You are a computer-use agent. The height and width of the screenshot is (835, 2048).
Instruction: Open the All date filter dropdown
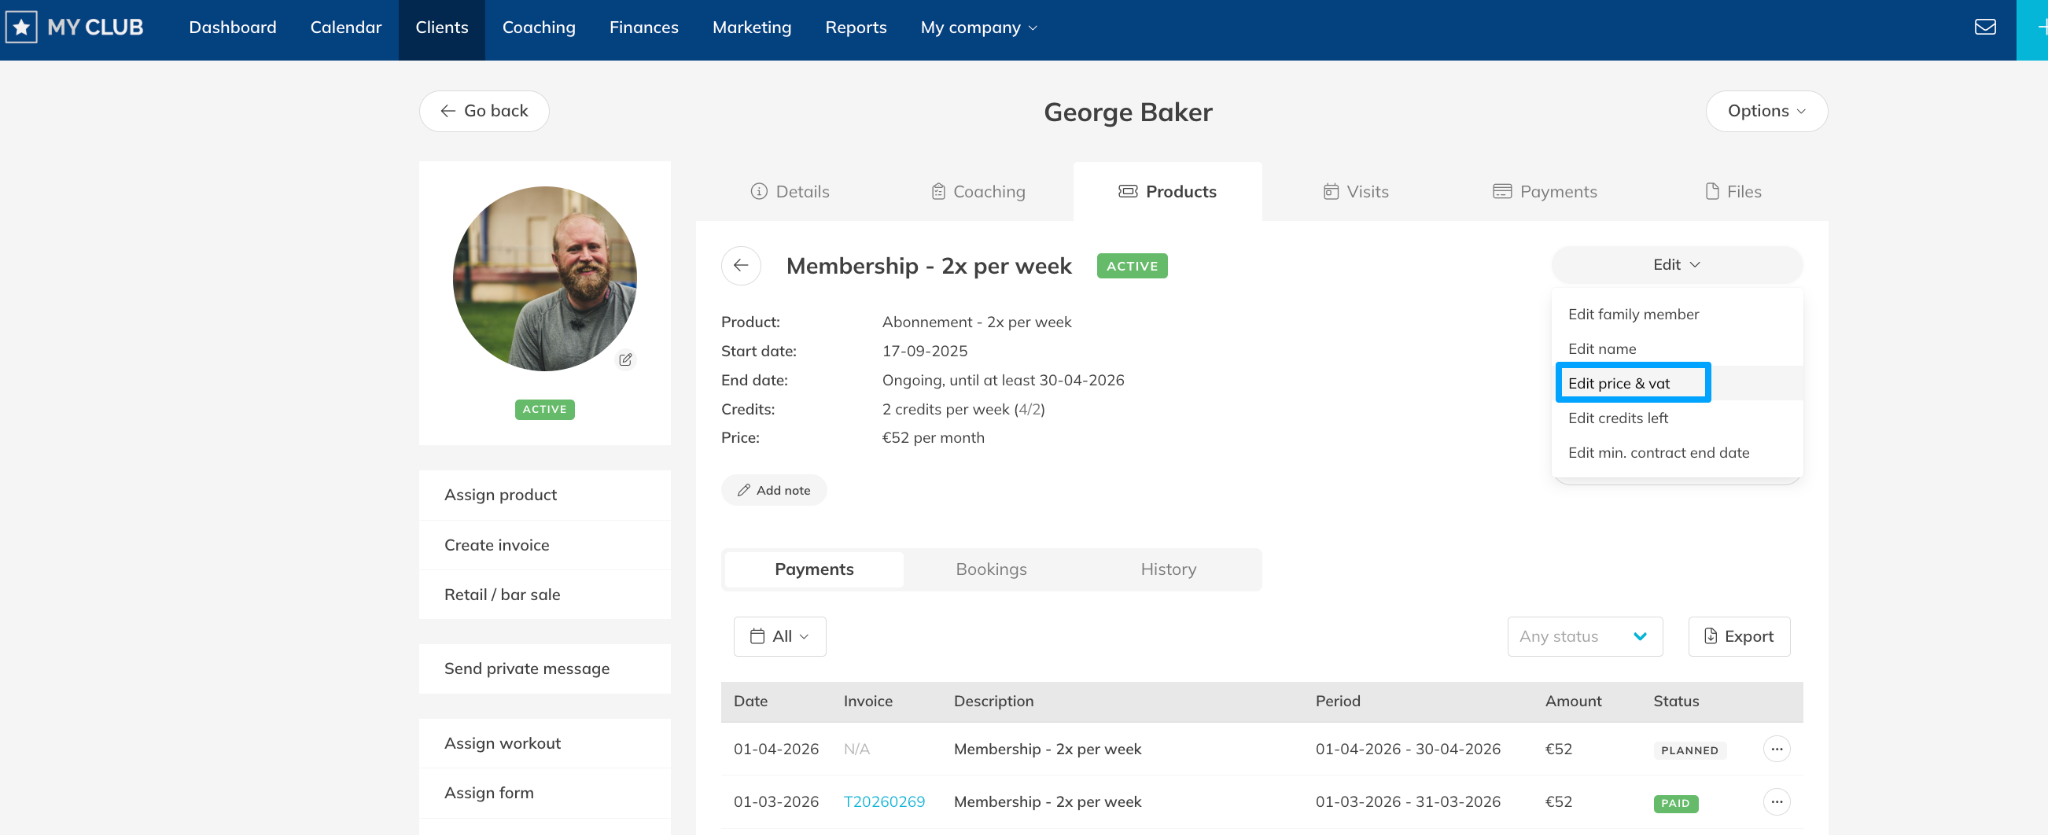pos(780,637)
